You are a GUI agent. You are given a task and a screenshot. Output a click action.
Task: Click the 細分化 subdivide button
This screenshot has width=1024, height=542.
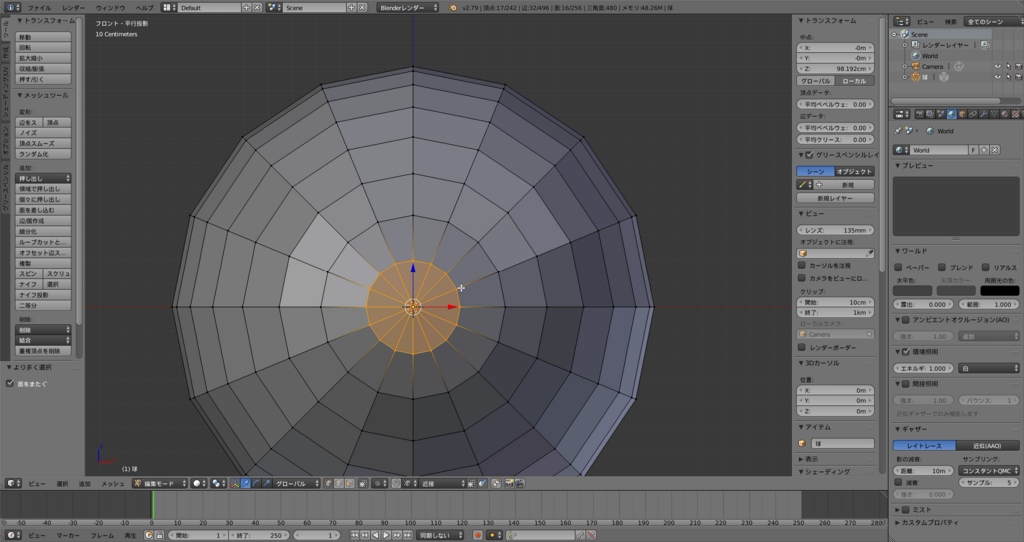(43, 231)
